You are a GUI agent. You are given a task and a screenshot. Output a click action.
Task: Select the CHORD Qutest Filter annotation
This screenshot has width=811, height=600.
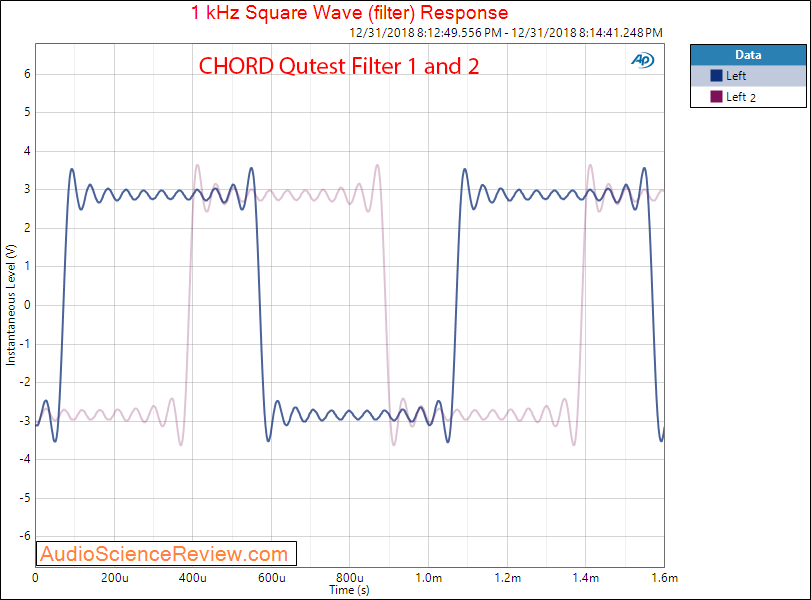click(x=339, y=66)
